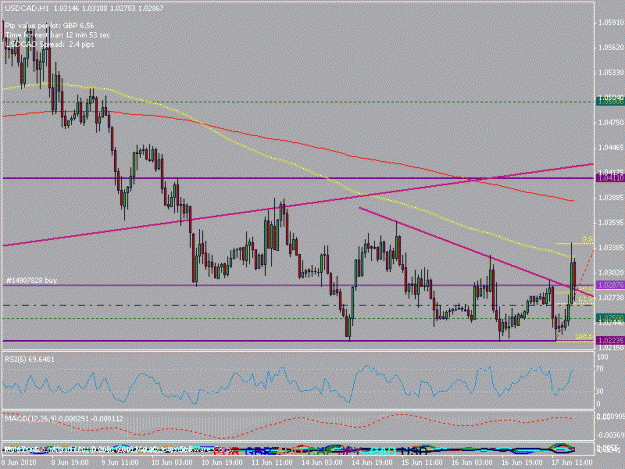Screen dimensions: 625x469
Task: Click the 1.05910 price axis label
Action: tap(611, 23)
